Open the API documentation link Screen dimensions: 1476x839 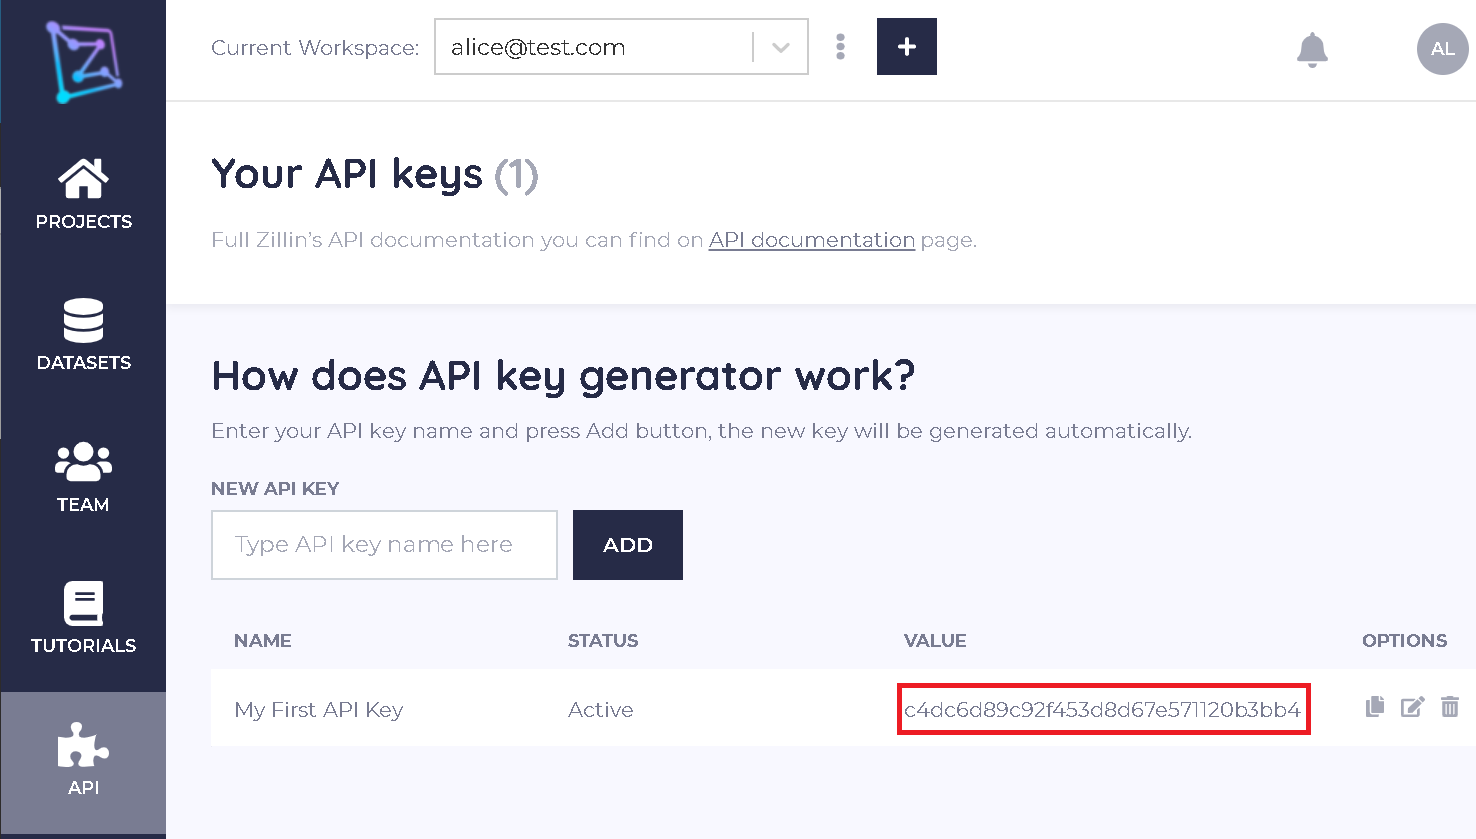click(811, 240)
